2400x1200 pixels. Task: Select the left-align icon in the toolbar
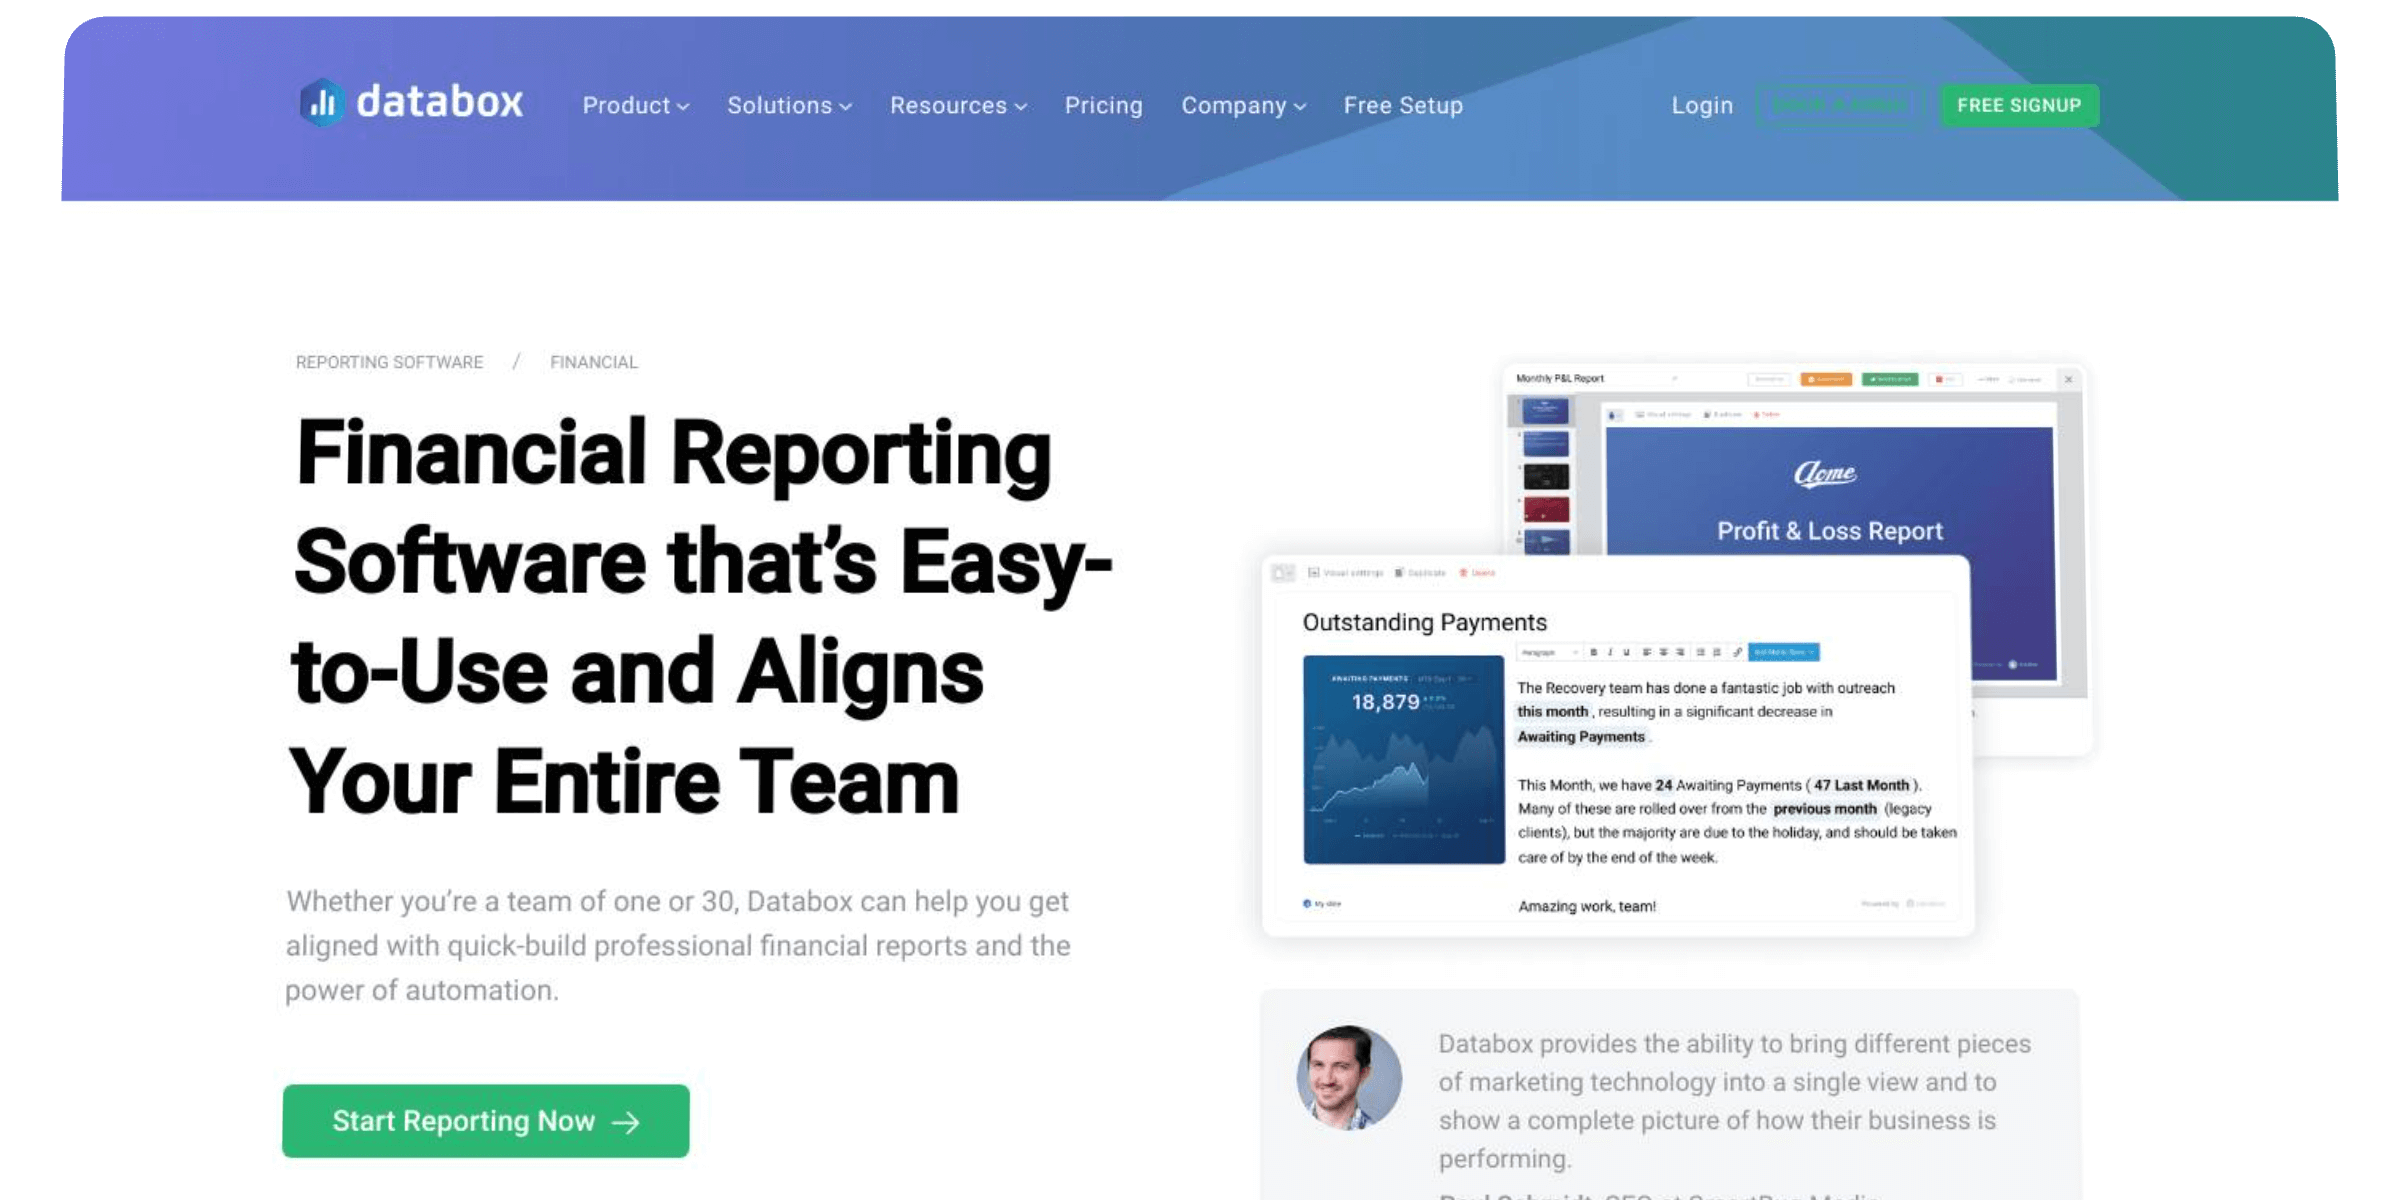coord(1648,652)
